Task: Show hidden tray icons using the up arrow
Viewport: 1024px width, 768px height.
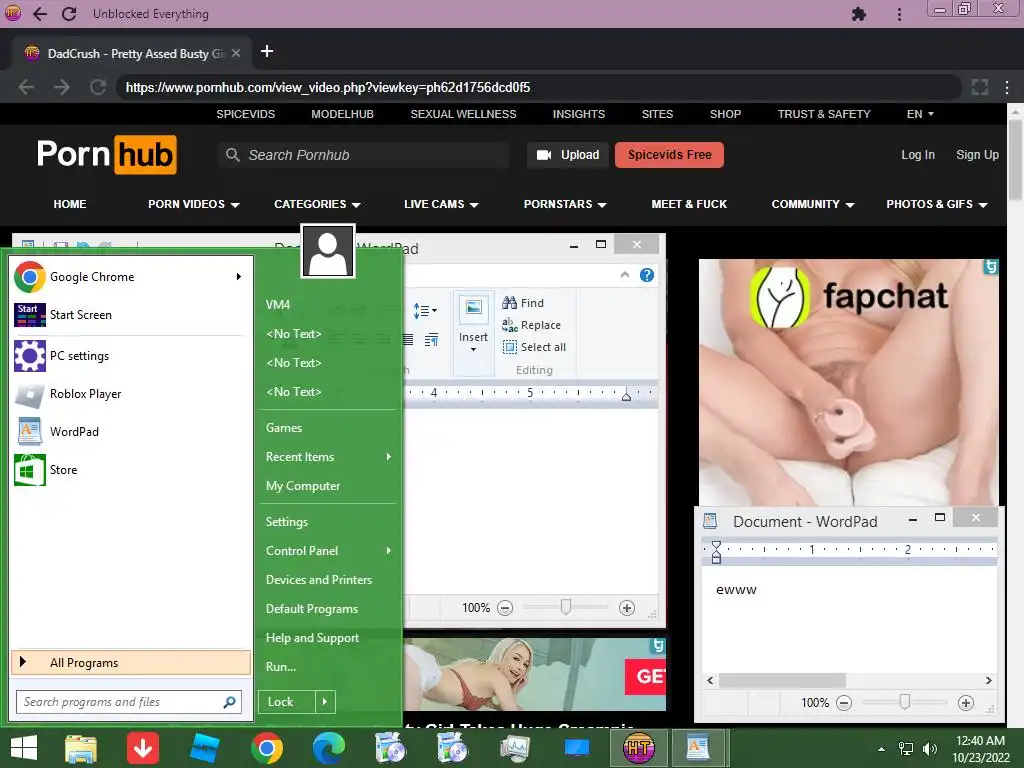Action: point(882,749)
